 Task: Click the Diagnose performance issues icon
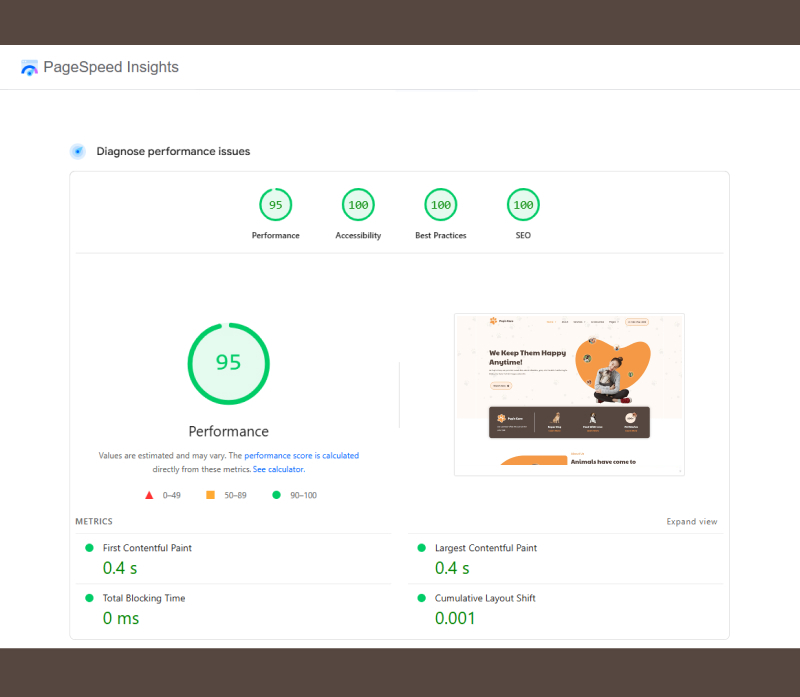click(x=77, y=151)
